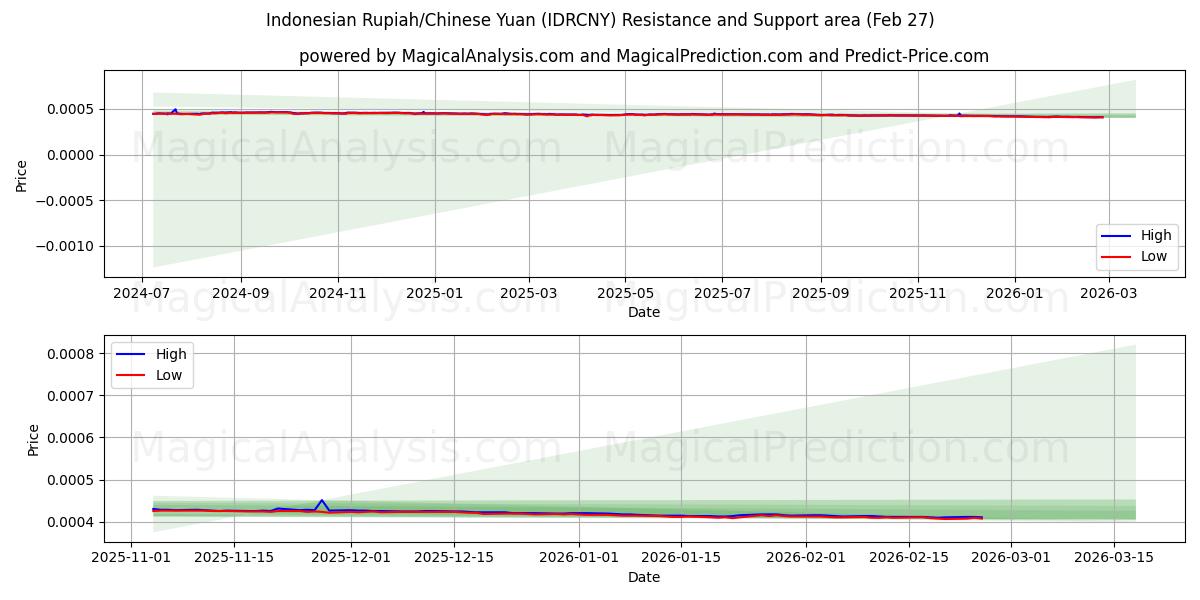Click the Date axis label on top chart
1200x600 pixels.
(646, 312)
